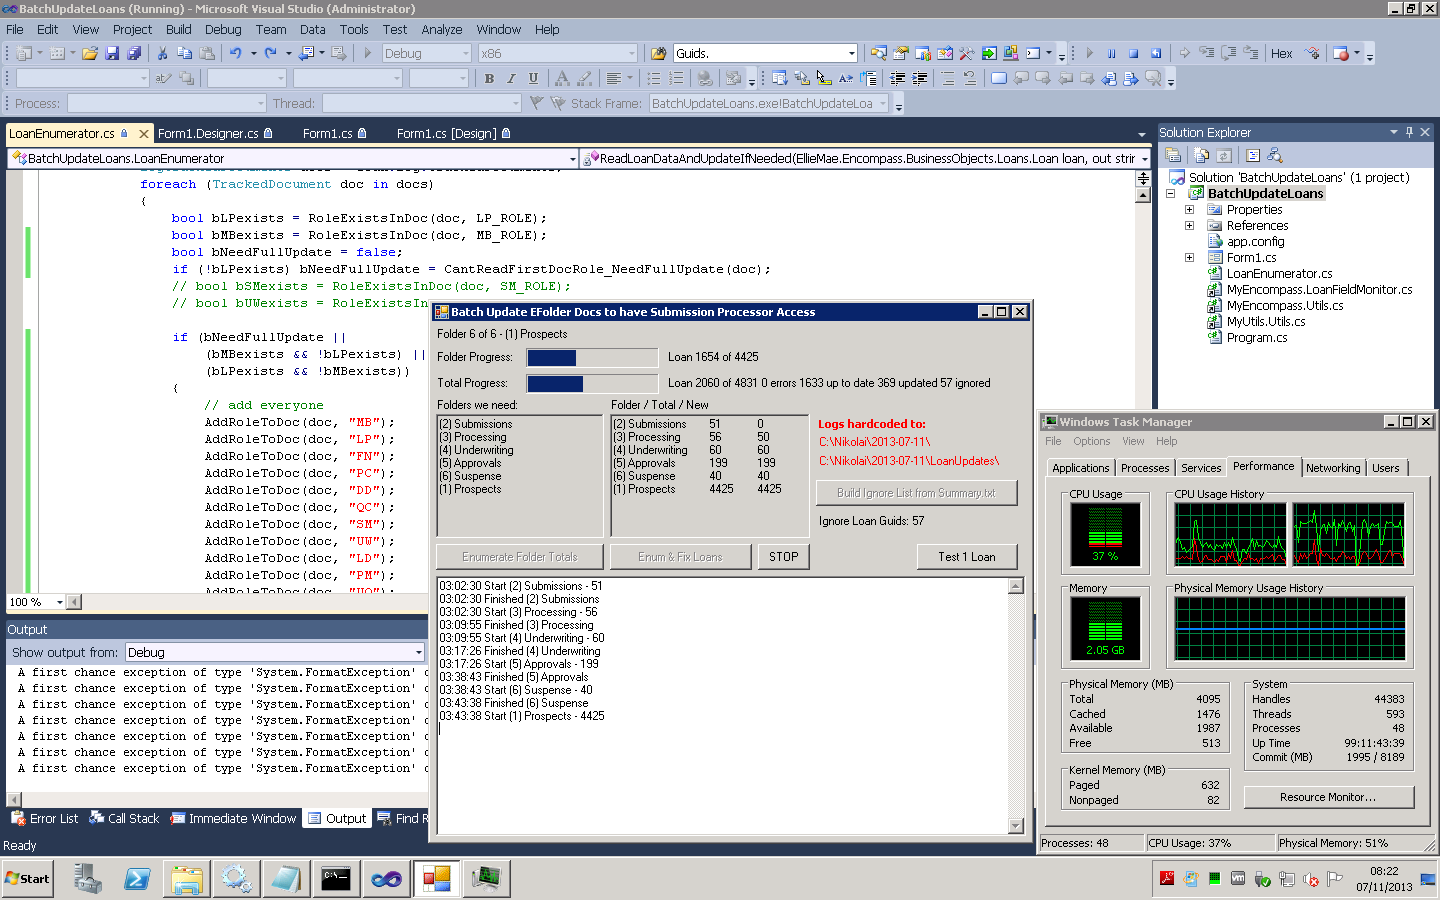Click the Decrease Indent icon
The image size is (1440, 900).
898,78
